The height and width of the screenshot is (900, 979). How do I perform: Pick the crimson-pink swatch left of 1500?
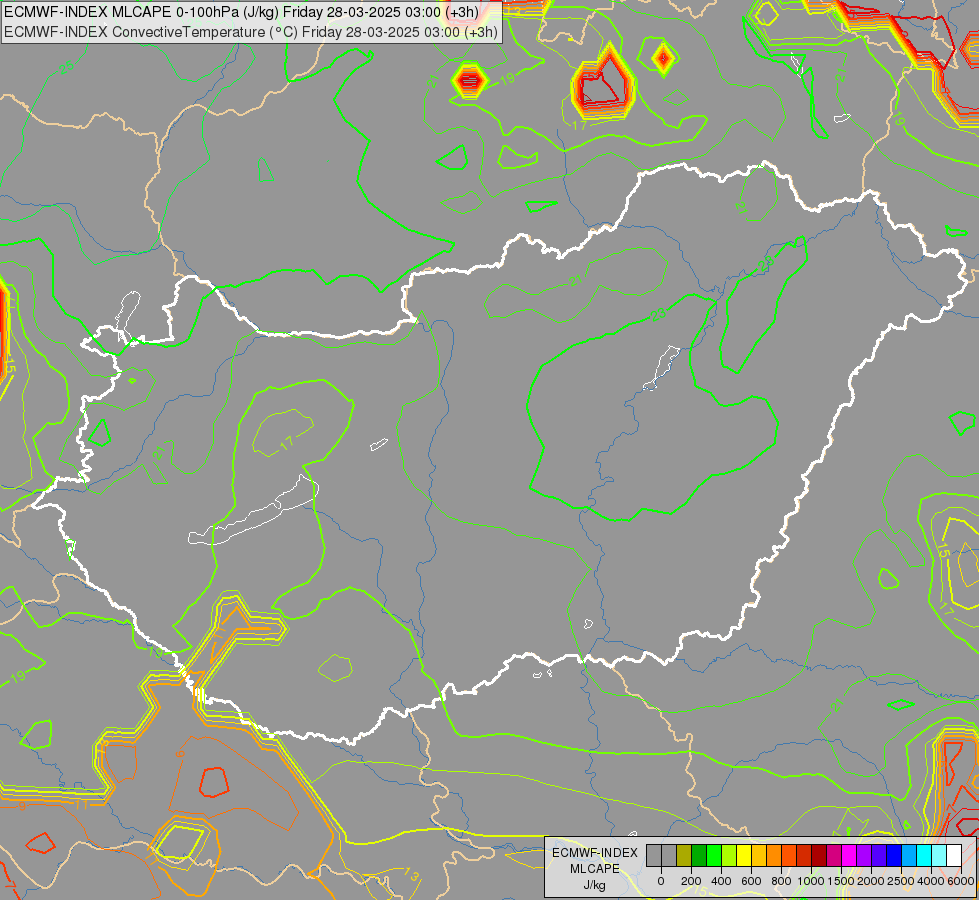point(835,855)
